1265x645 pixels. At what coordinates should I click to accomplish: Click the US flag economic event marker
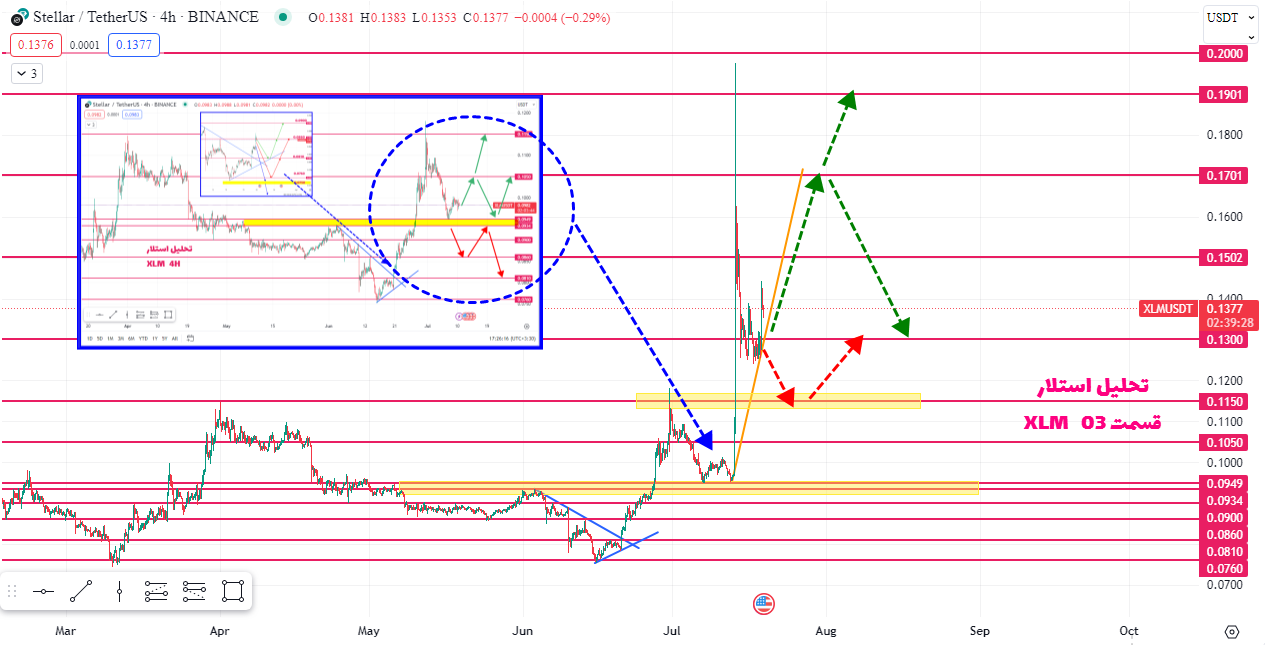[764, 602]
